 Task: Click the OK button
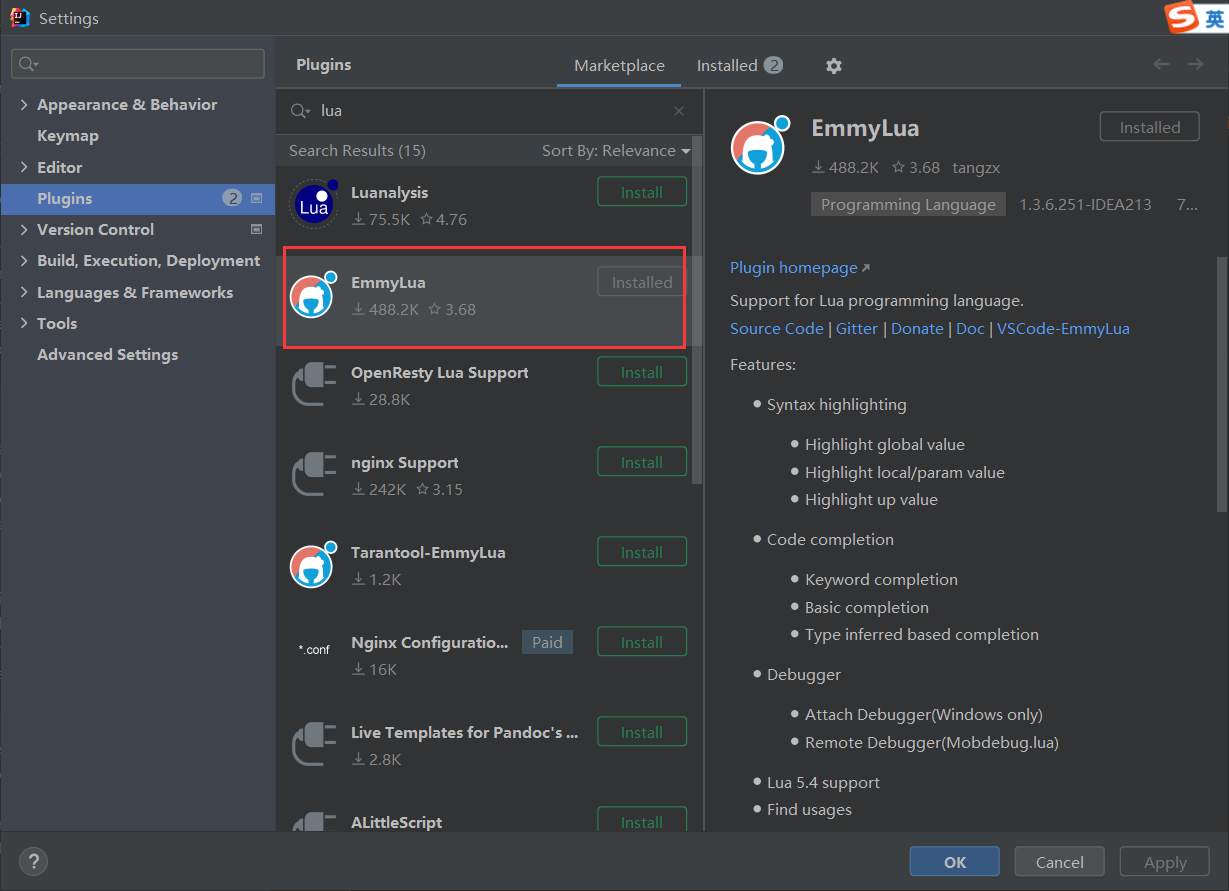coord(954,862)
